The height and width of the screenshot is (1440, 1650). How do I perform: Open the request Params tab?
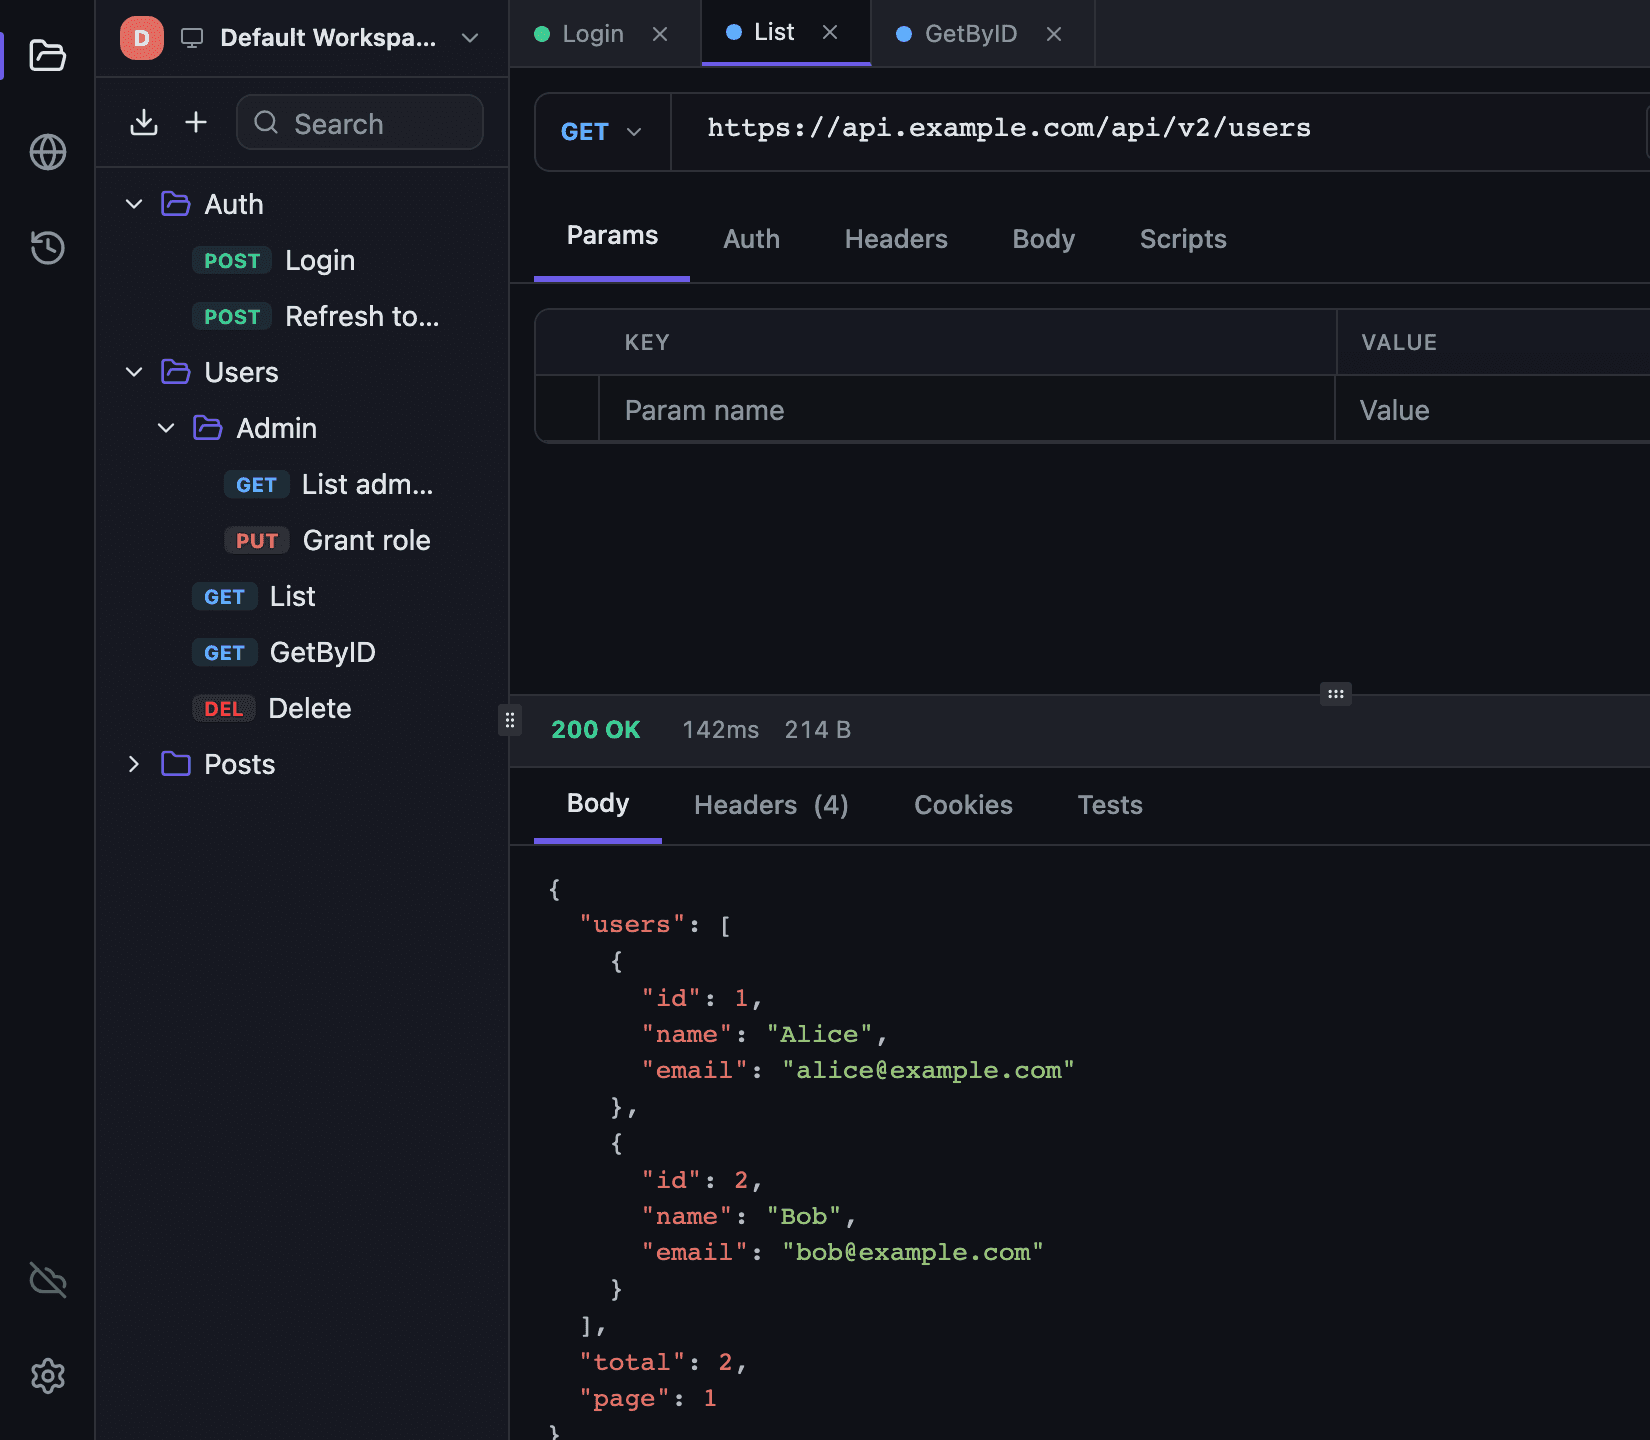[x=612, y=236]
